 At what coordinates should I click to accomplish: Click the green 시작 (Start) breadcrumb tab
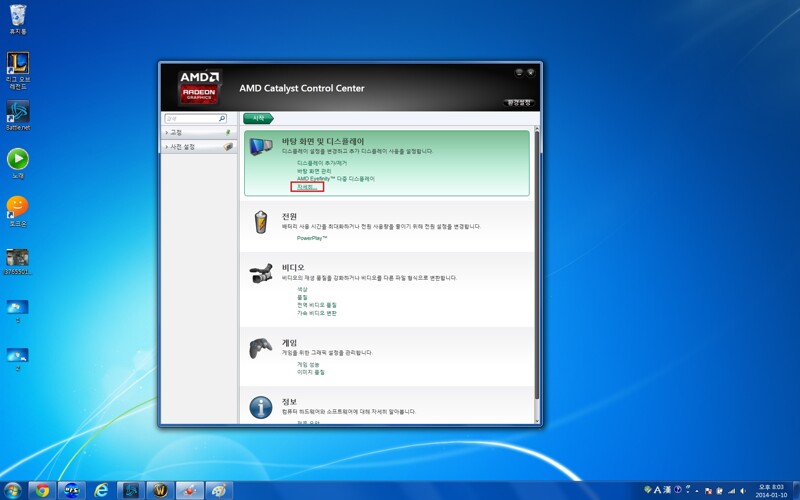258,118
